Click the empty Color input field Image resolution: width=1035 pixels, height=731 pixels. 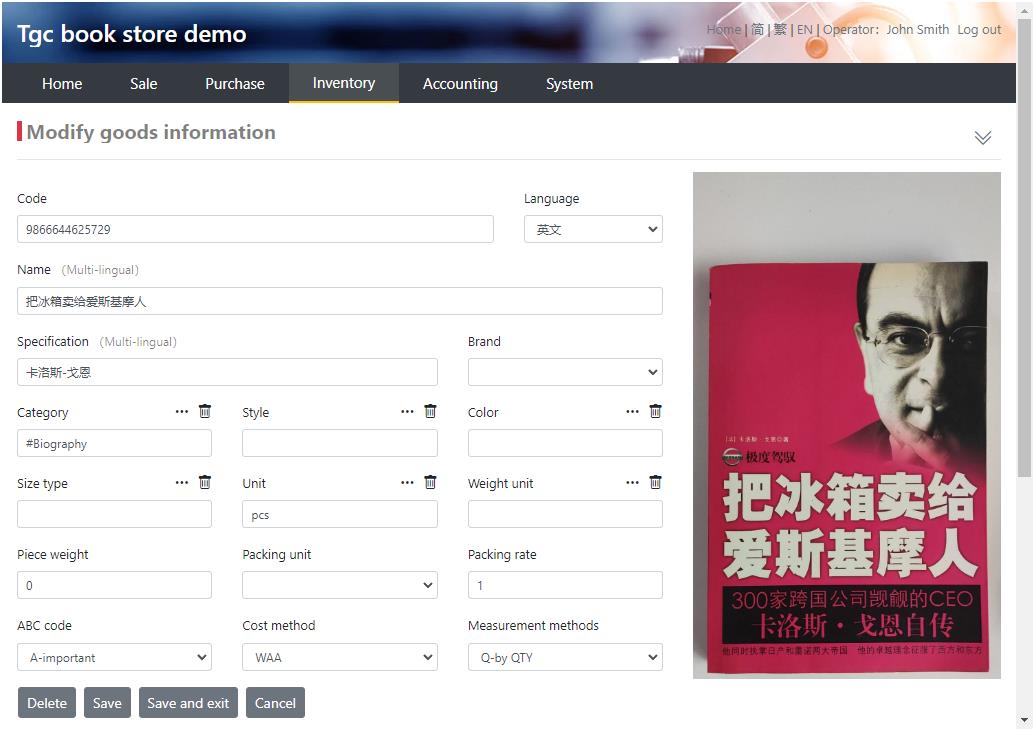[565, 443]
